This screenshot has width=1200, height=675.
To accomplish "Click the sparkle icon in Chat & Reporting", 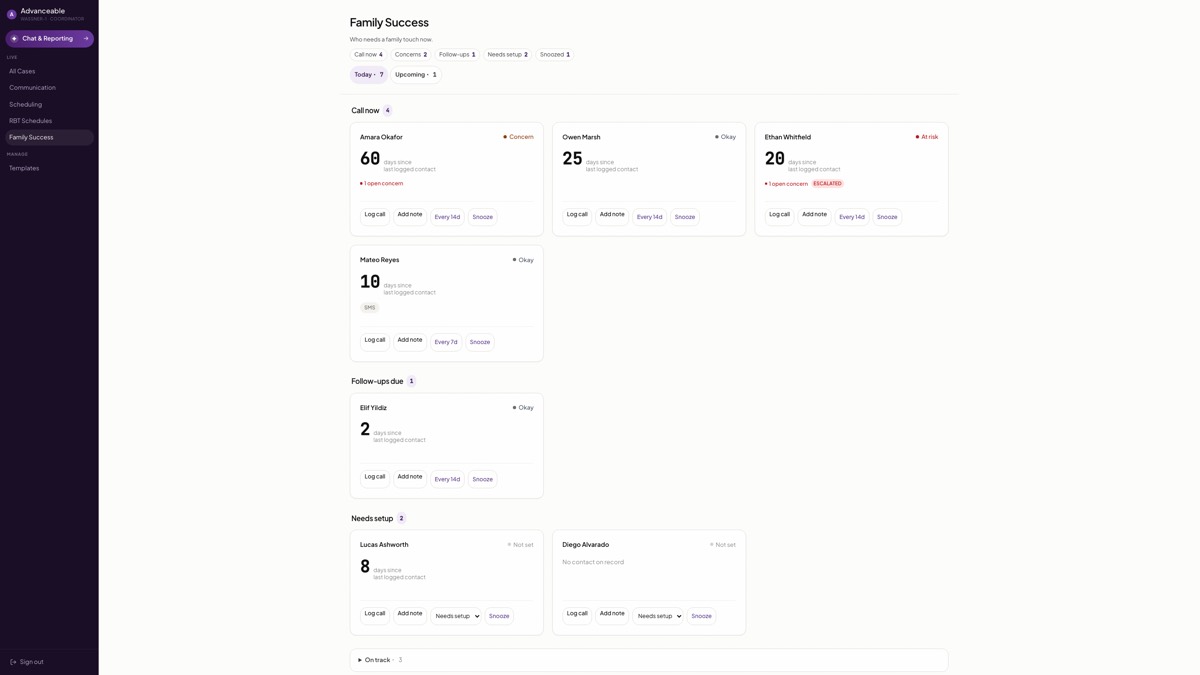I will (x=14, y=39).
